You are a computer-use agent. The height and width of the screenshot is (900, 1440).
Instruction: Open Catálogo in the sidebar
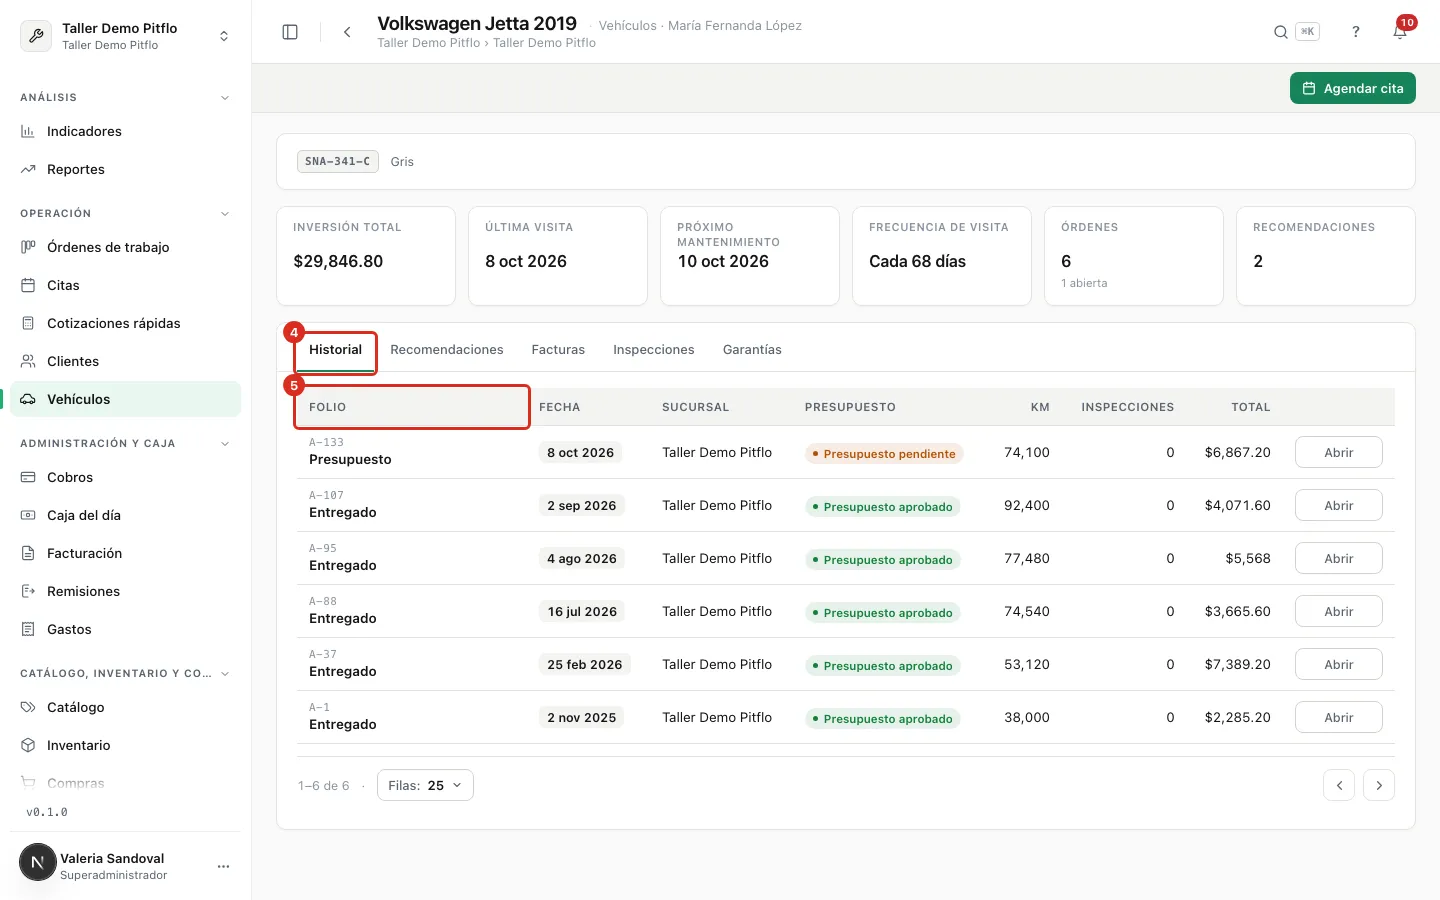125,707
